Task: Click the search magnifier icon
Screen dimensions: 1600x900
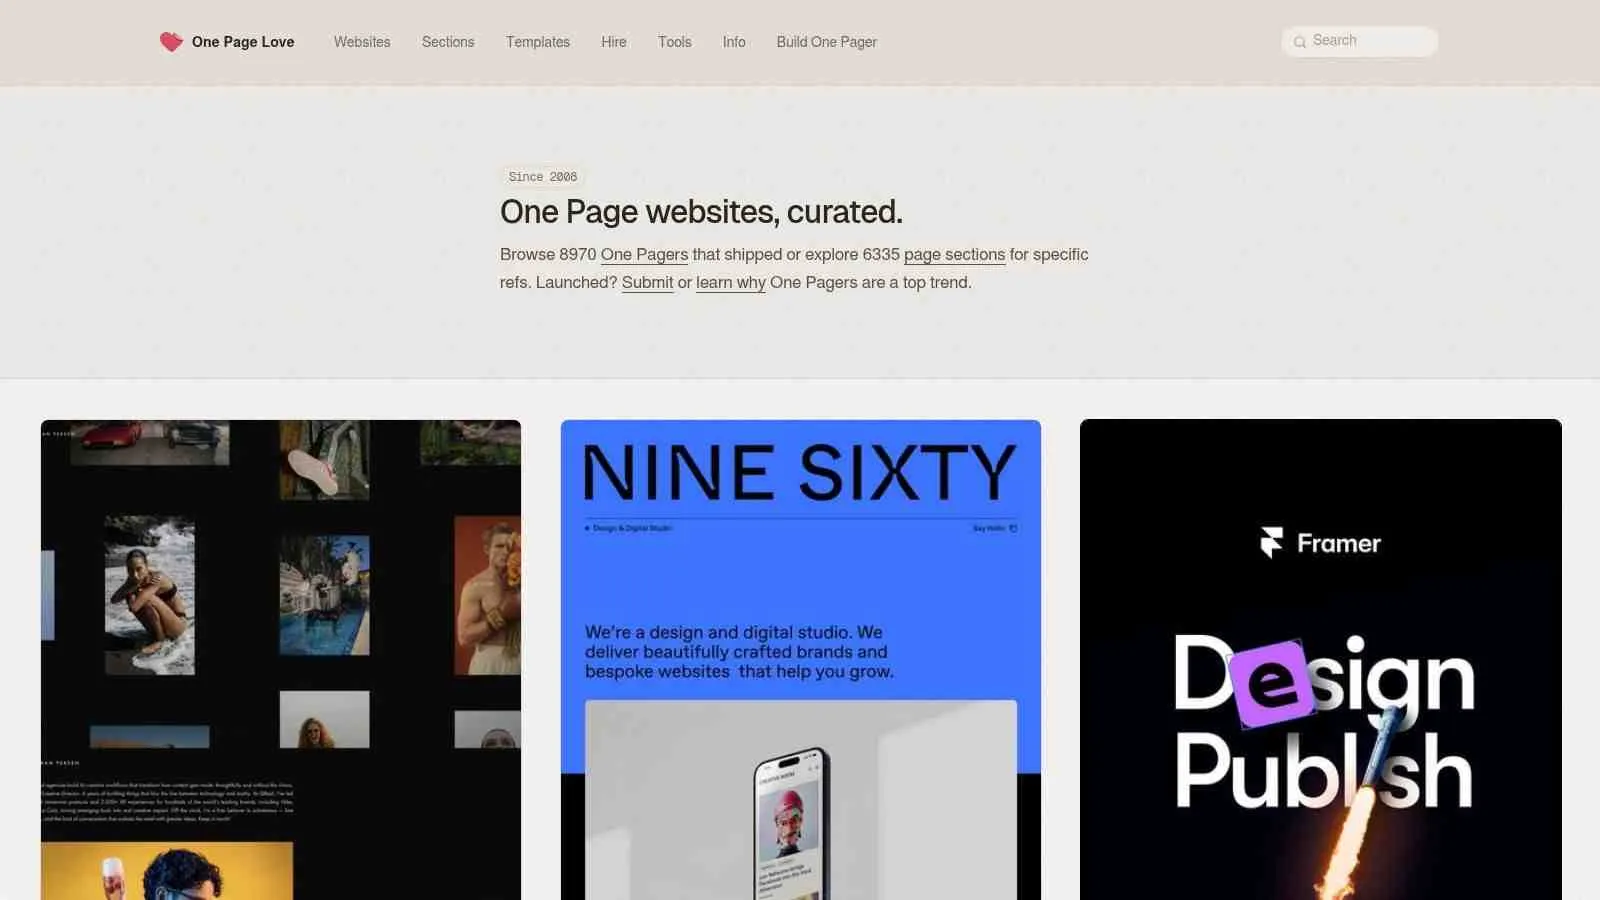Action: pos(1300,42)
